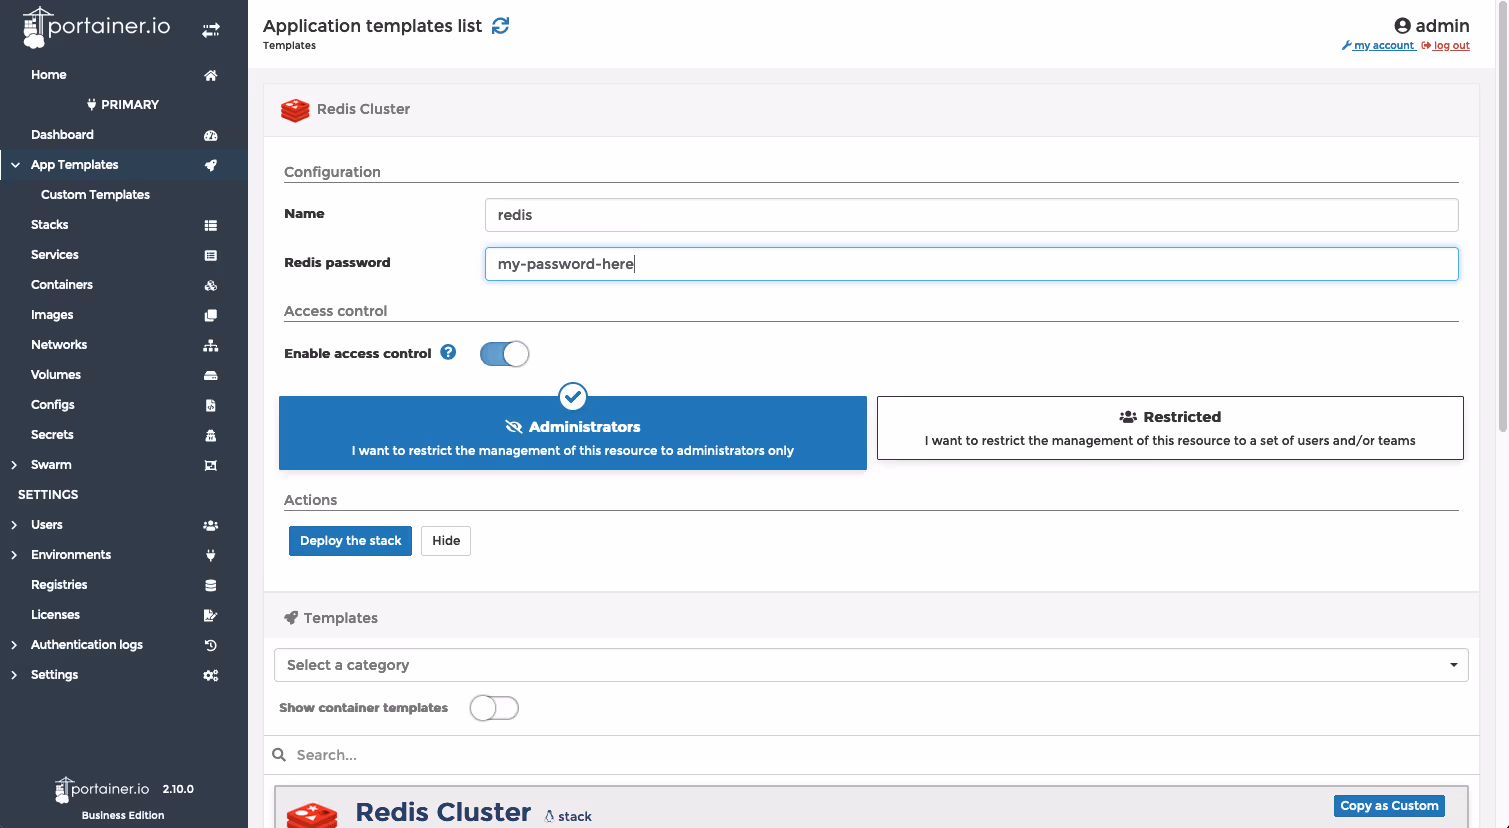Open Stacks in sidebar
Screen dimensions: 1509x828
click(x=50, y=225)
